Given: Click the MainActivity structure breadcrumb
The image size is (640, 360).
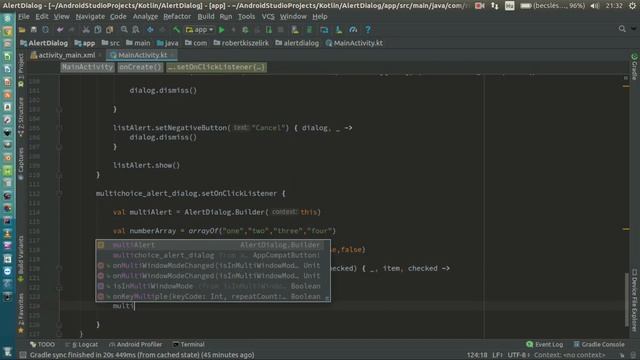Looking at the screenshot, I should tap(87, 67).
